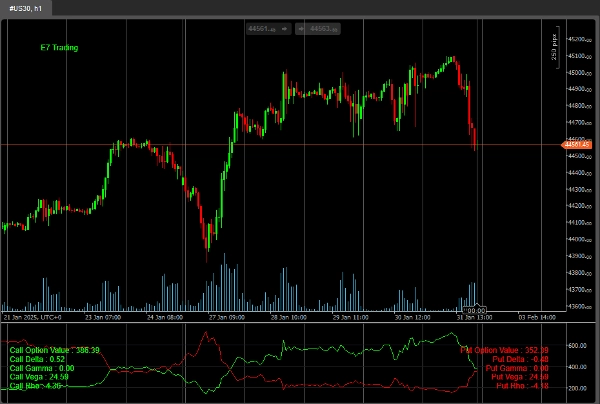Click the Call Delta : 0.52 text
Screen dimensions: 600x404
coord(37,359)
